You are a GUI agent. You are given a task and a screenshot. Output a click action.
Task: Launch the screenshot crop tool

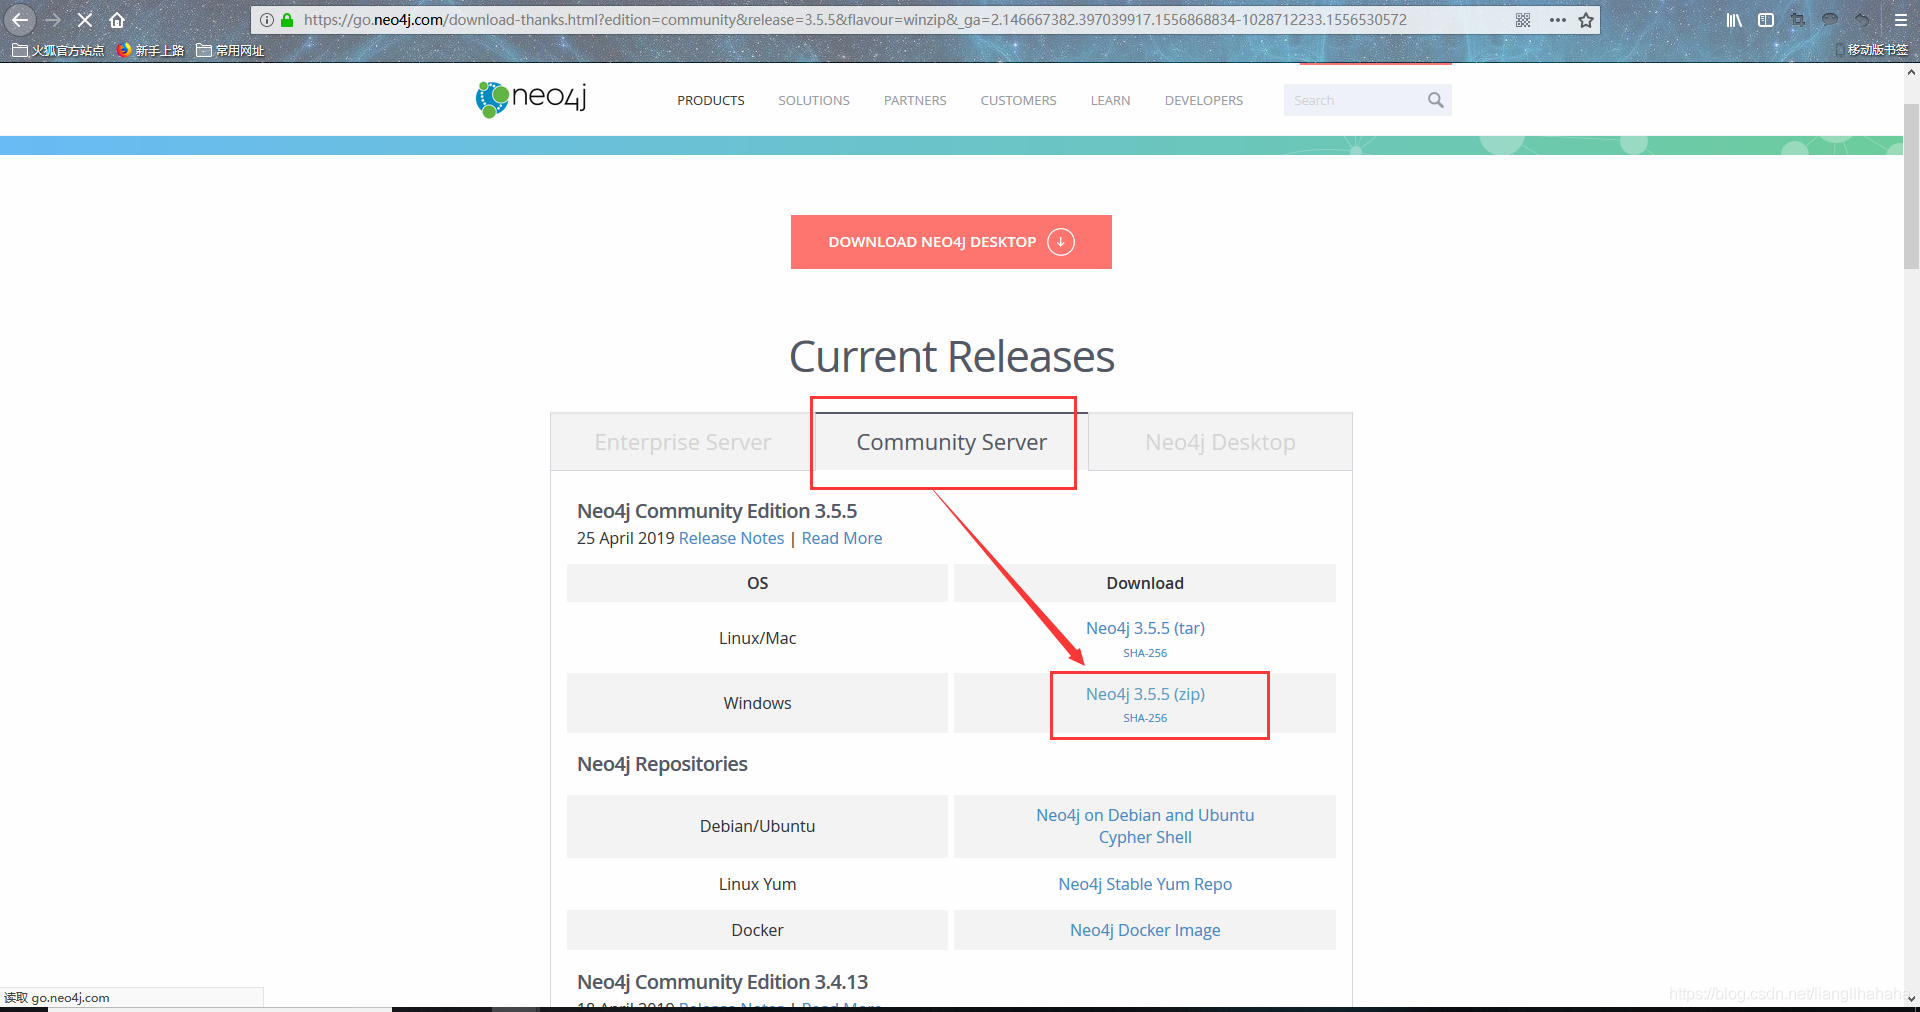tap(1798, 19)
